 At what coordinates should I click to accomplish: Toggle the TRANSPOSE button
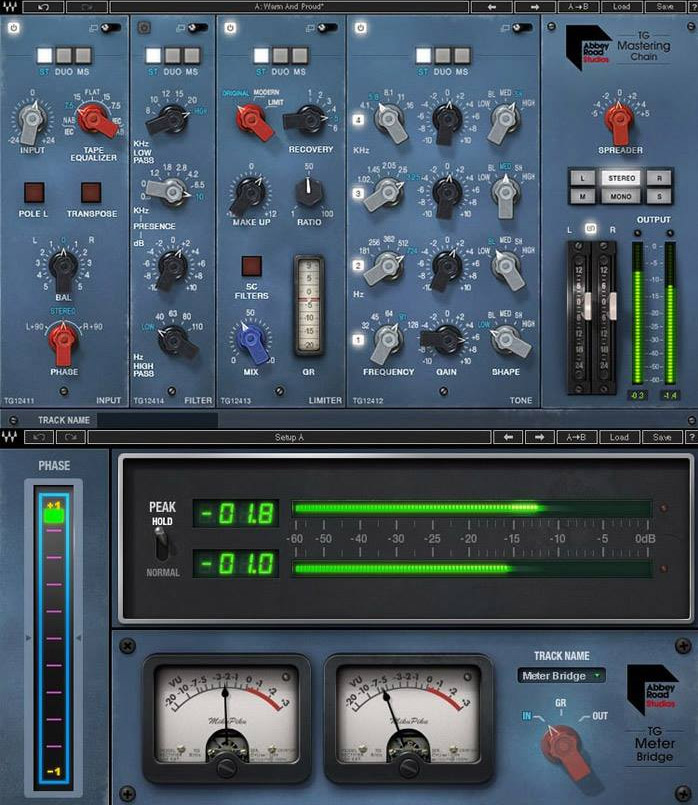pyautogui.click(x=91, y=193)
